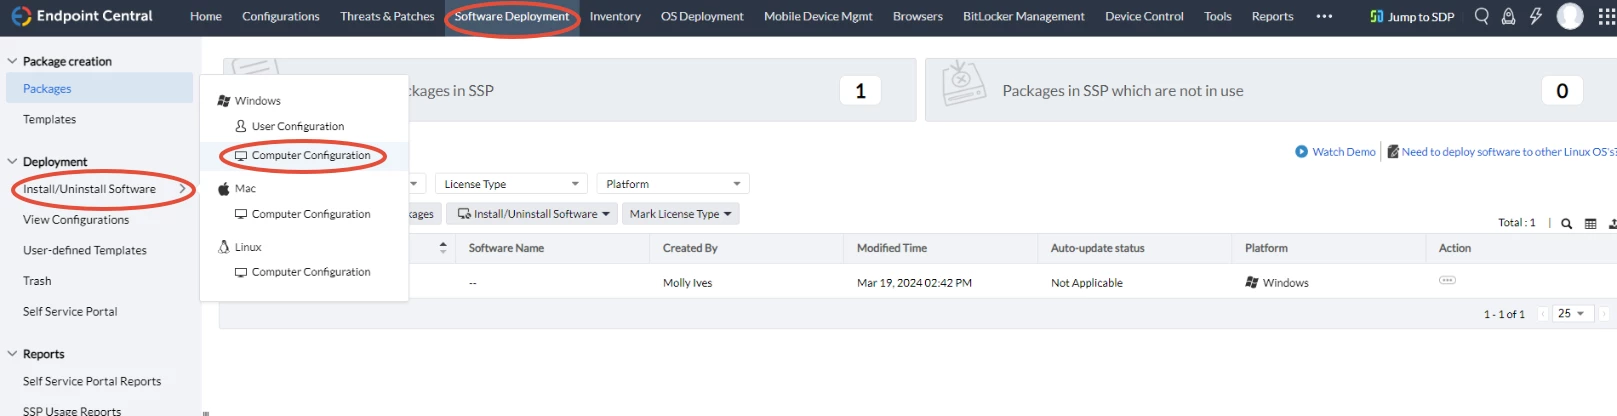Select the Software Deployment tab
Viewport: 1617px width, 416px height.
[x=512, y=16]
